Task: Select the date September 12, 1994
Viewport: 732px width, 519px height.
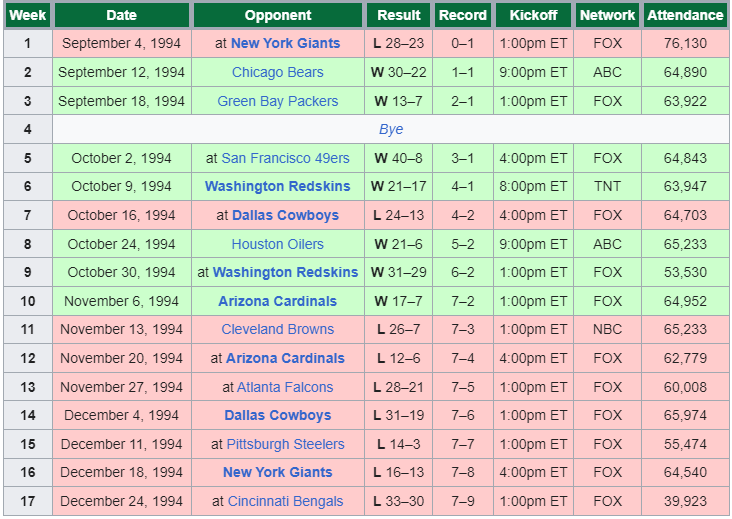Action: coord(121,72)
